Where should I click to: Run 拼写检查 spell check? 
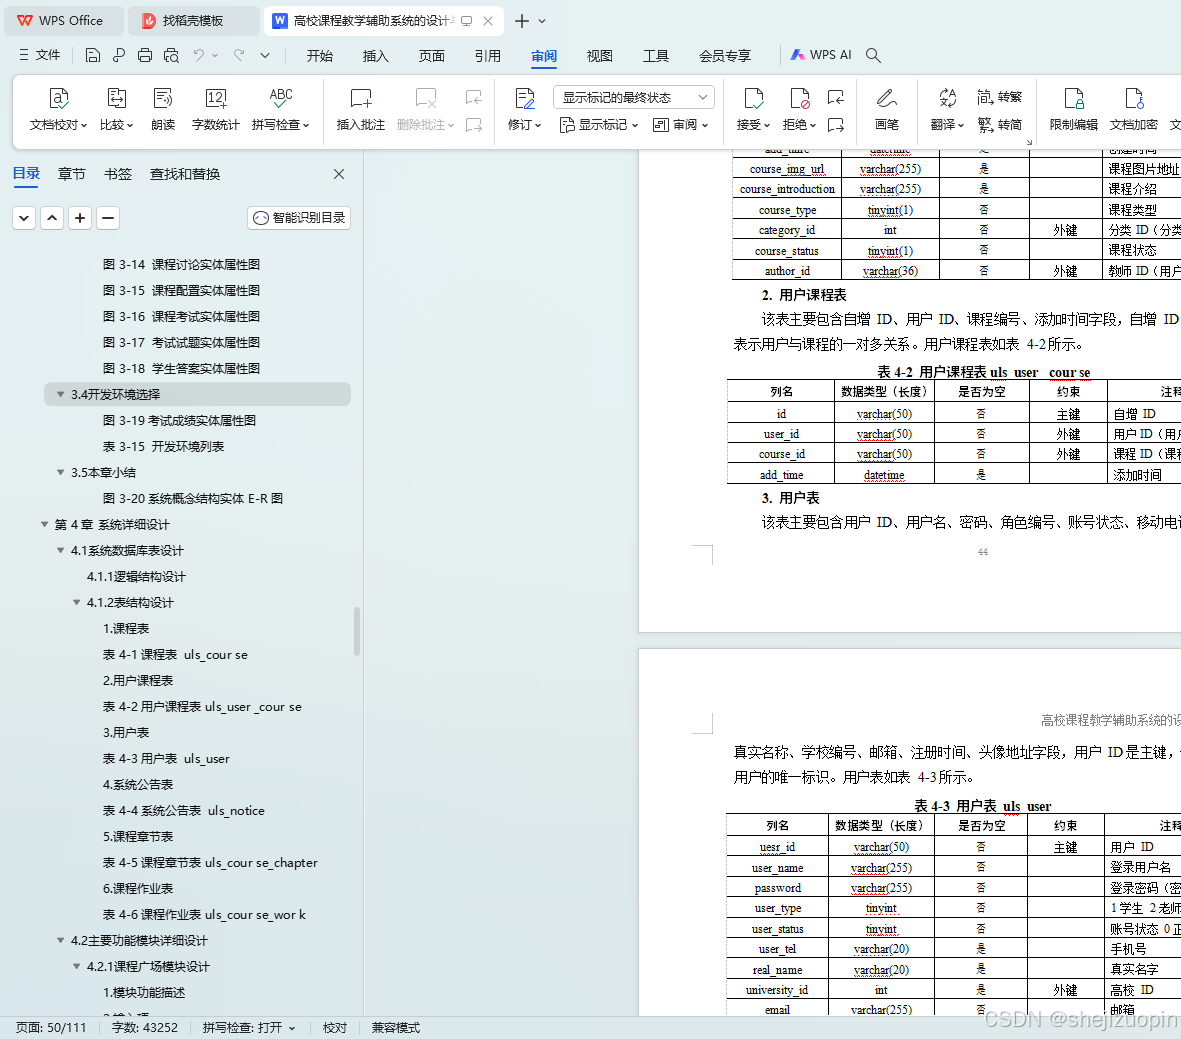point(280,109)
